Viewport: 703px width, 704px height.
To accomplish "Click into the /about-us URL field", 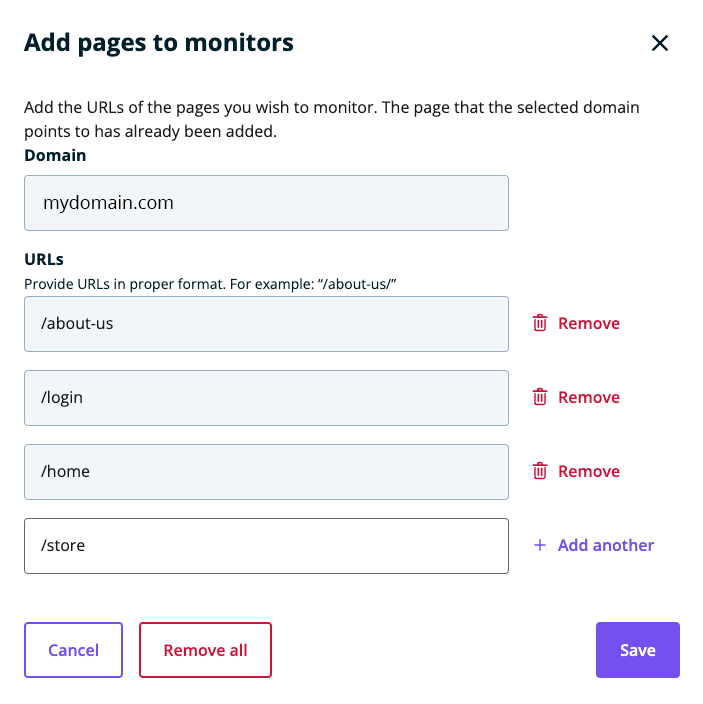I will 266,323.
